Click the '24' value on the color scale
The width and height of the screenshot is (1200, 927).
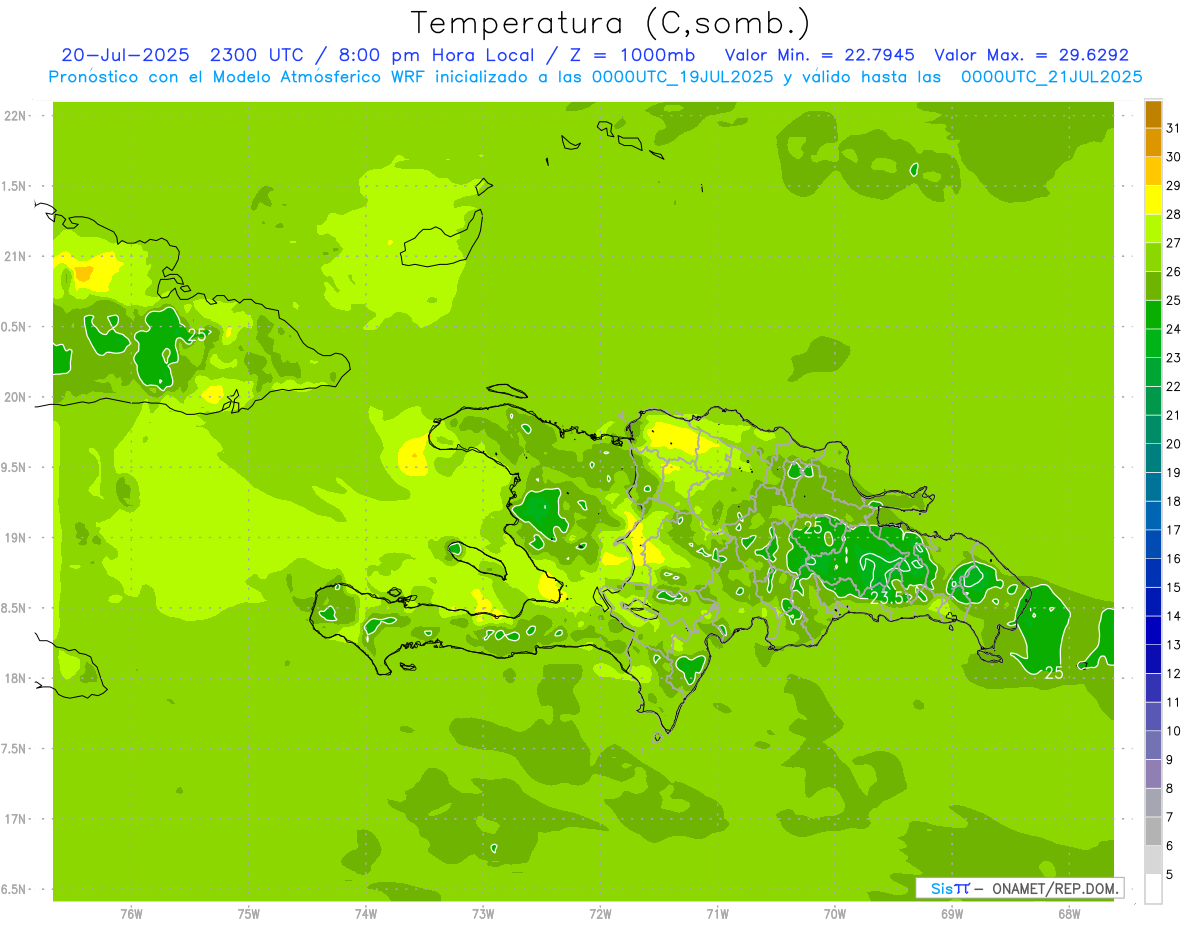(x=1174, y=329)
